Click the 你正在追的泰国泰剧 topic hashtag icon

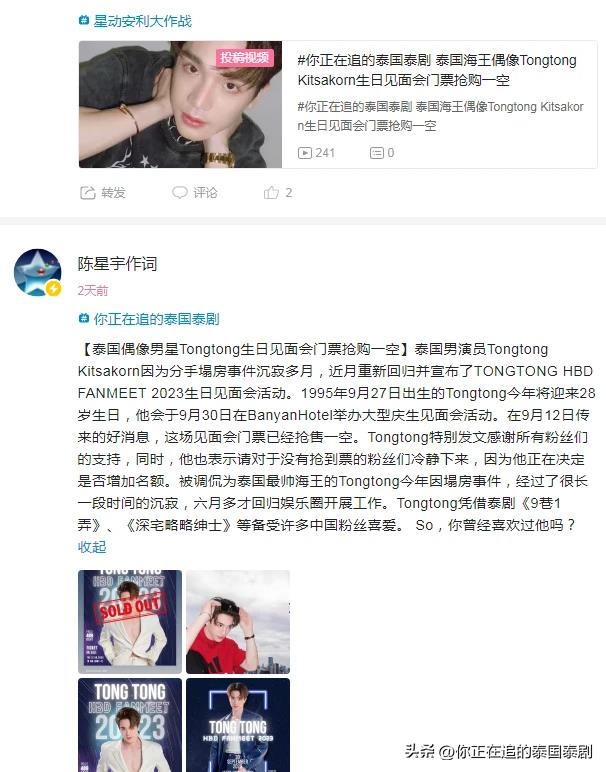(84, 319)
